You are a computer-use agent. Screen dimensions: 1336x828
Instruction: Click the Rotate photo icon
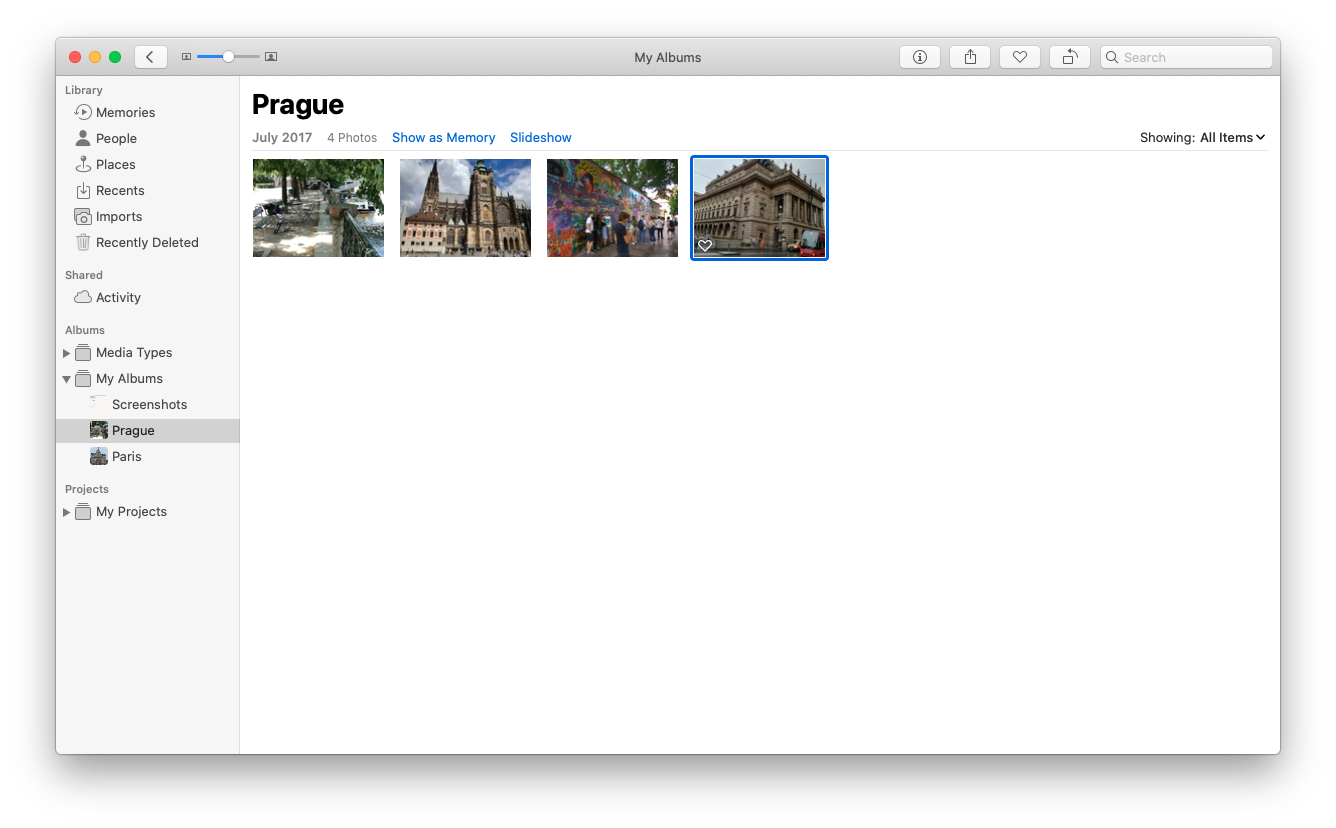[1069, 57]
